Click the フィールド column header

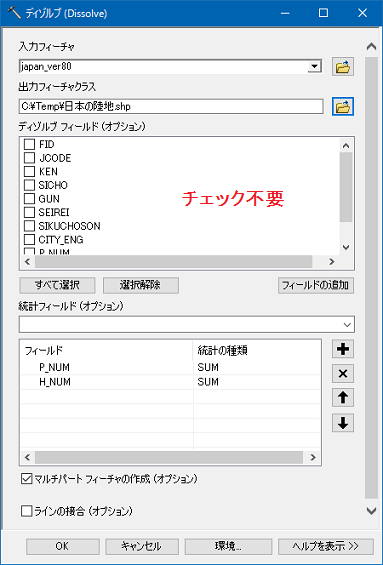point(107,350)
